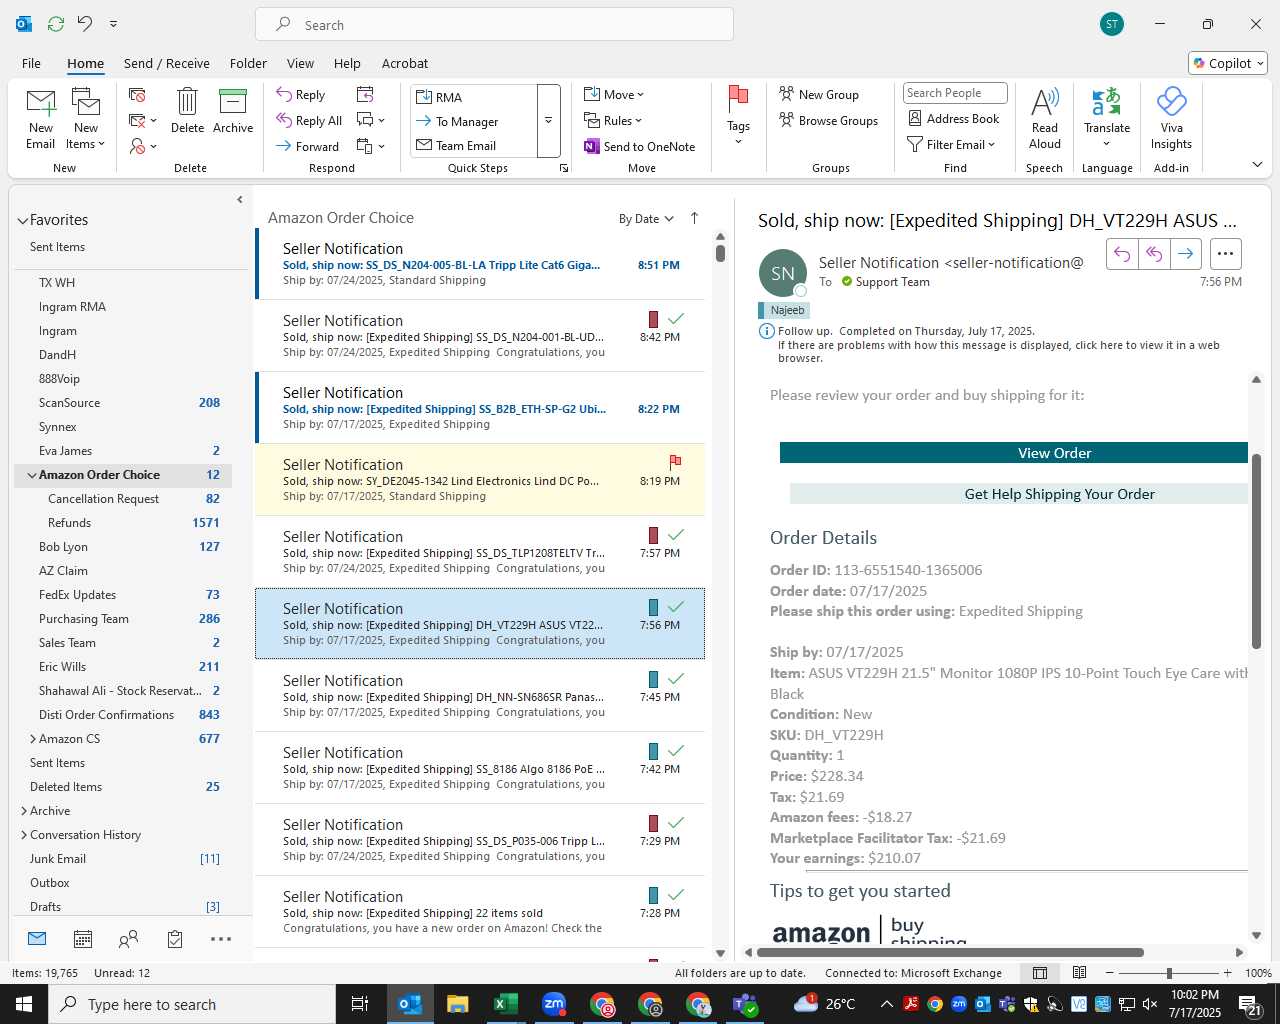Screen dimensions: 1280x1024
Task: Open the Calendar view icon
Action: pos(83,939)
